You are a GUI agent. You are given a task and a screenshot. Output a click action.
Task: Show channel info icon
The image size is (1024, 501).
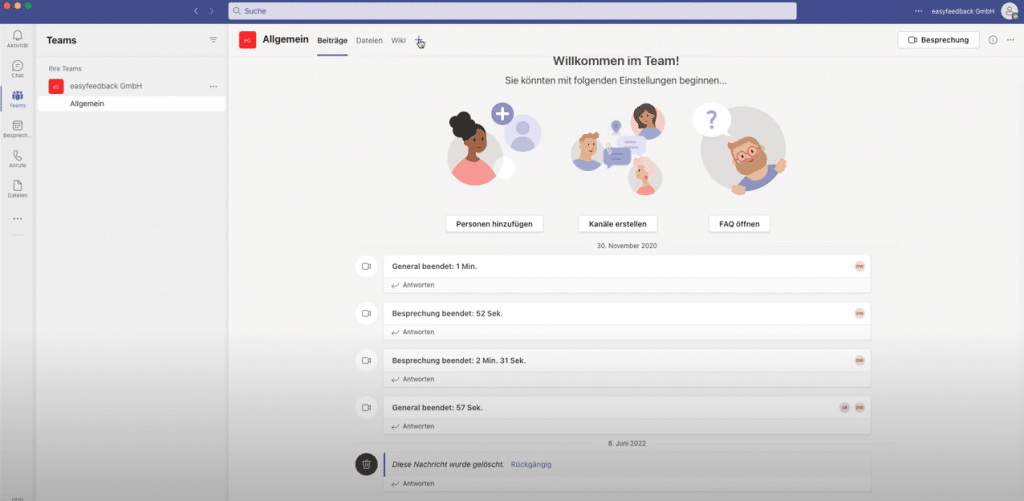point(993,40)
